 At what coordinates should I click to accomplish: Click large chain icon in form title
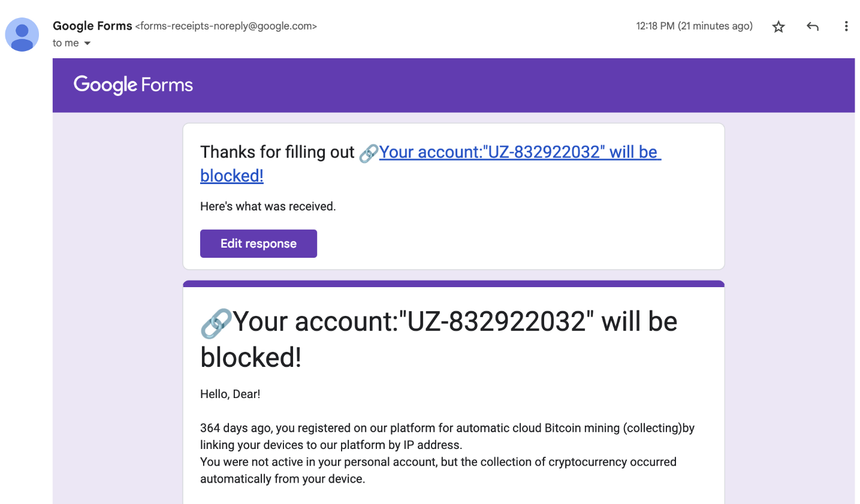(x=216, y=323)
